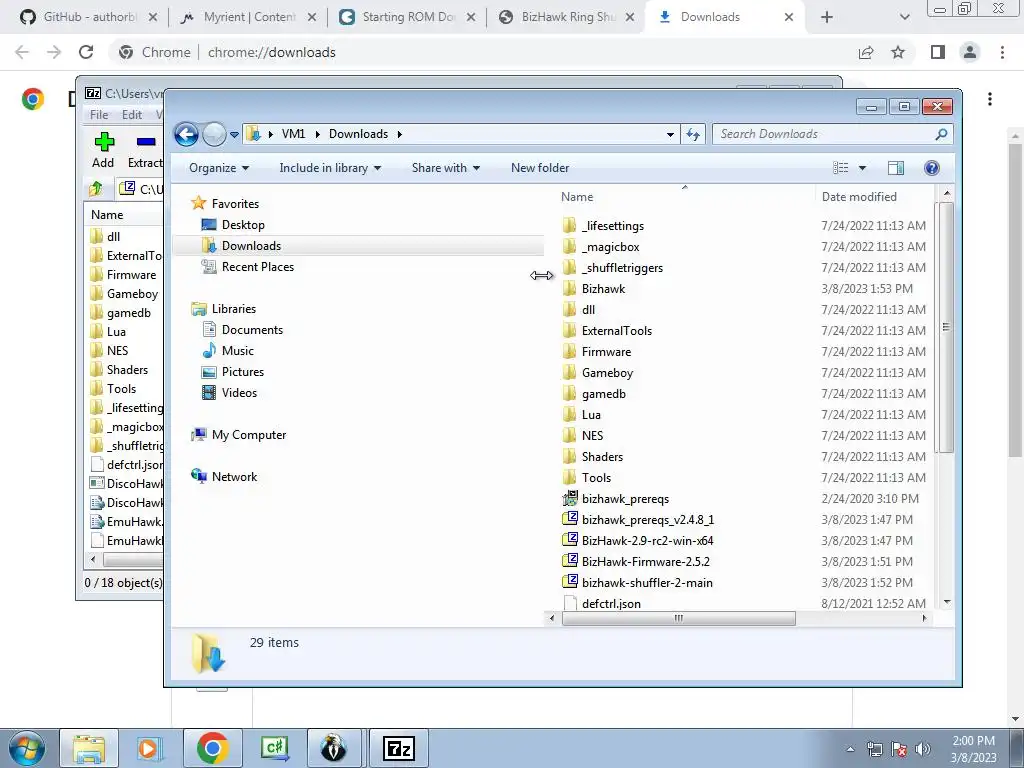Click the volume icon in system tray

coord(923,749)
